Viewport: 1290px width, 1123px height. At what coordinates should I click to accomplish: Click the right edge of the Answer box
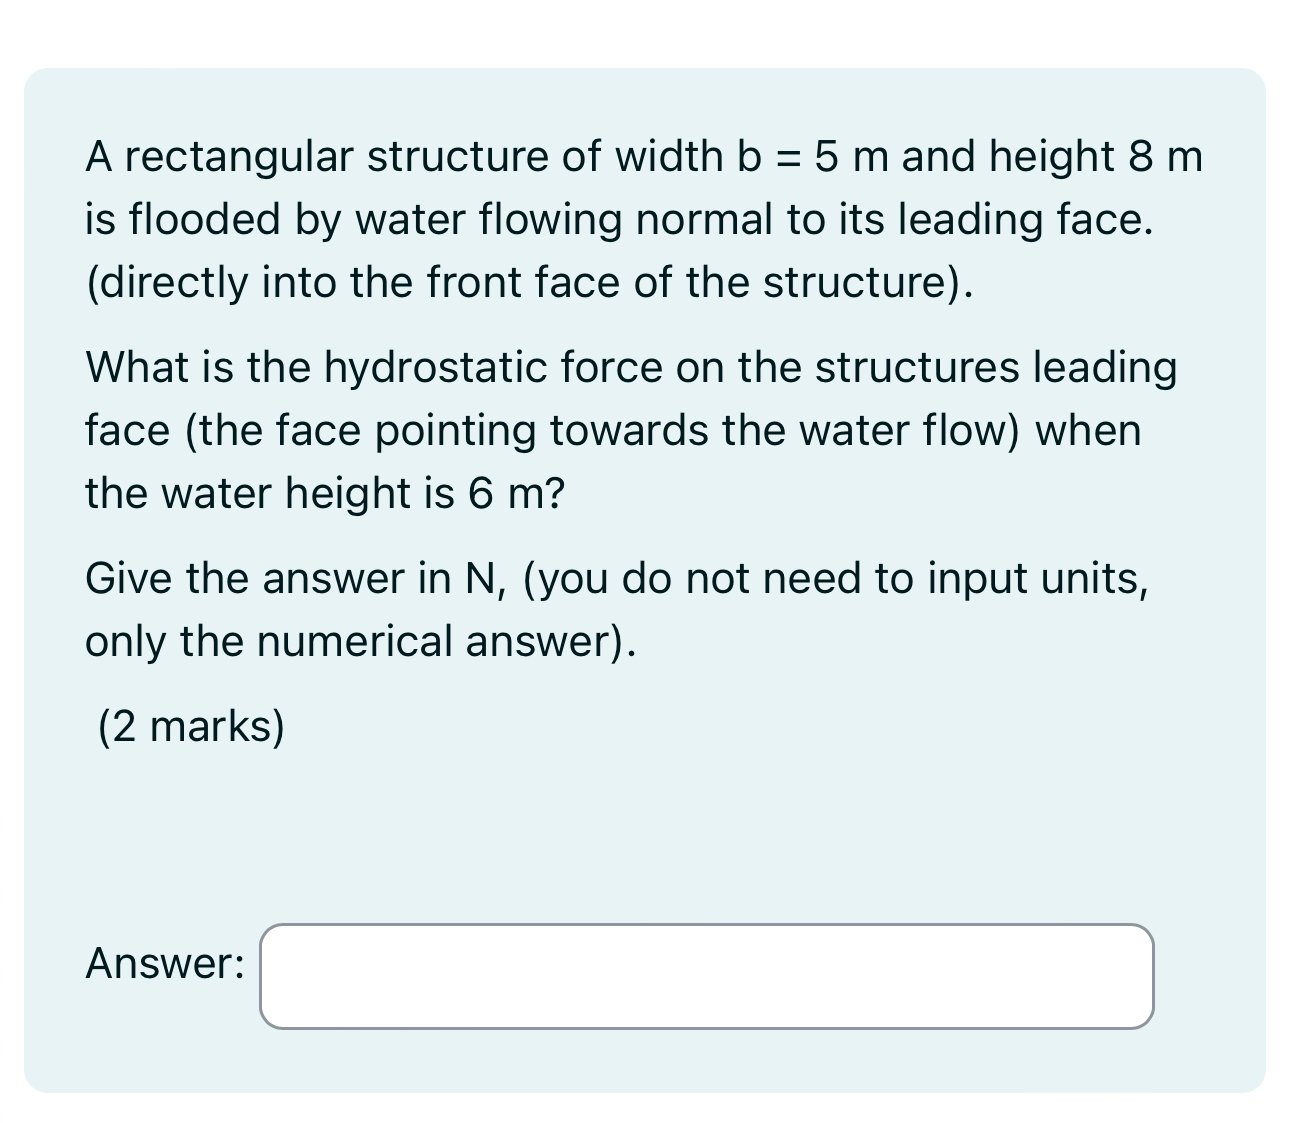(1148, 975)
